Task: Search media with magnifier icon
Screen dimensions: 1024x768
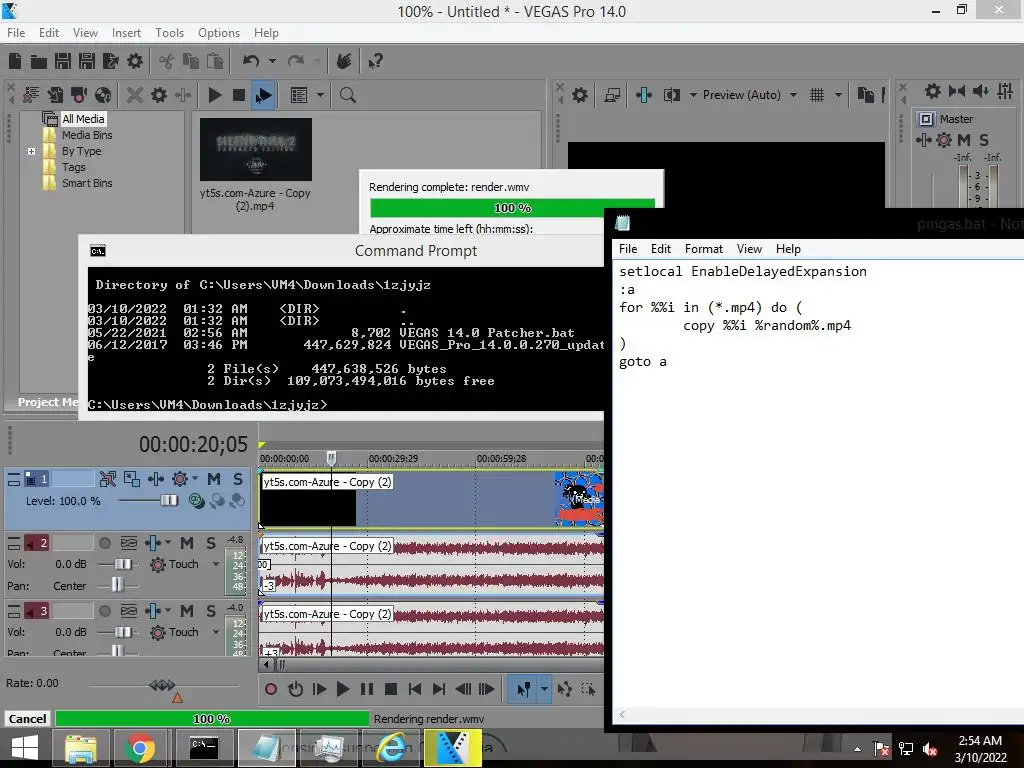Action: (347, 95)
